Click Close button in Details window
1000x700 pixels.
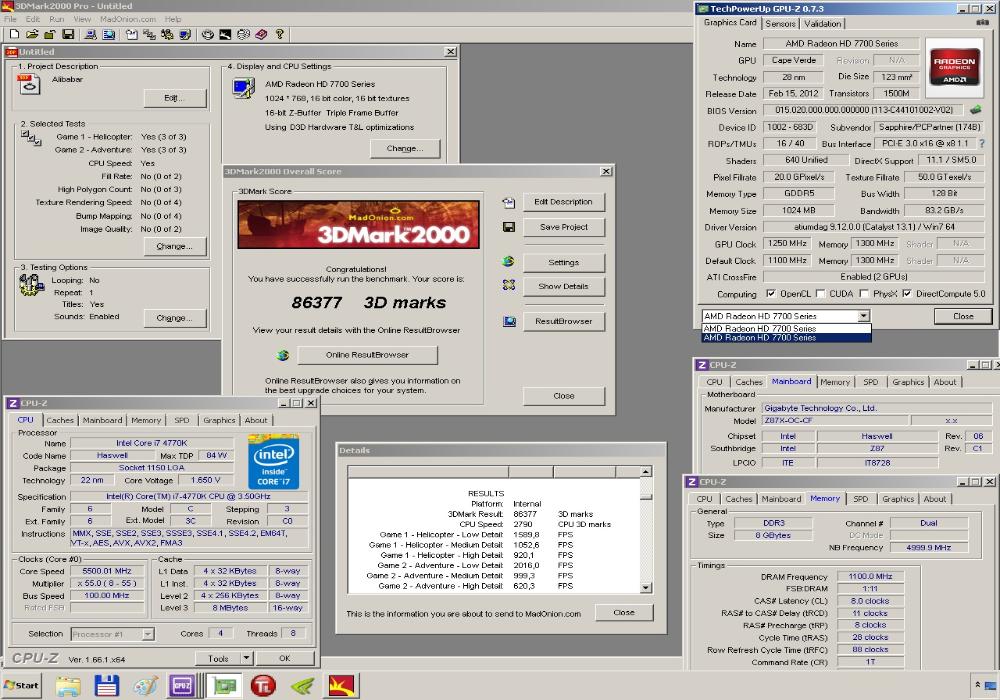pyautogui.click(x=624, y=612)
